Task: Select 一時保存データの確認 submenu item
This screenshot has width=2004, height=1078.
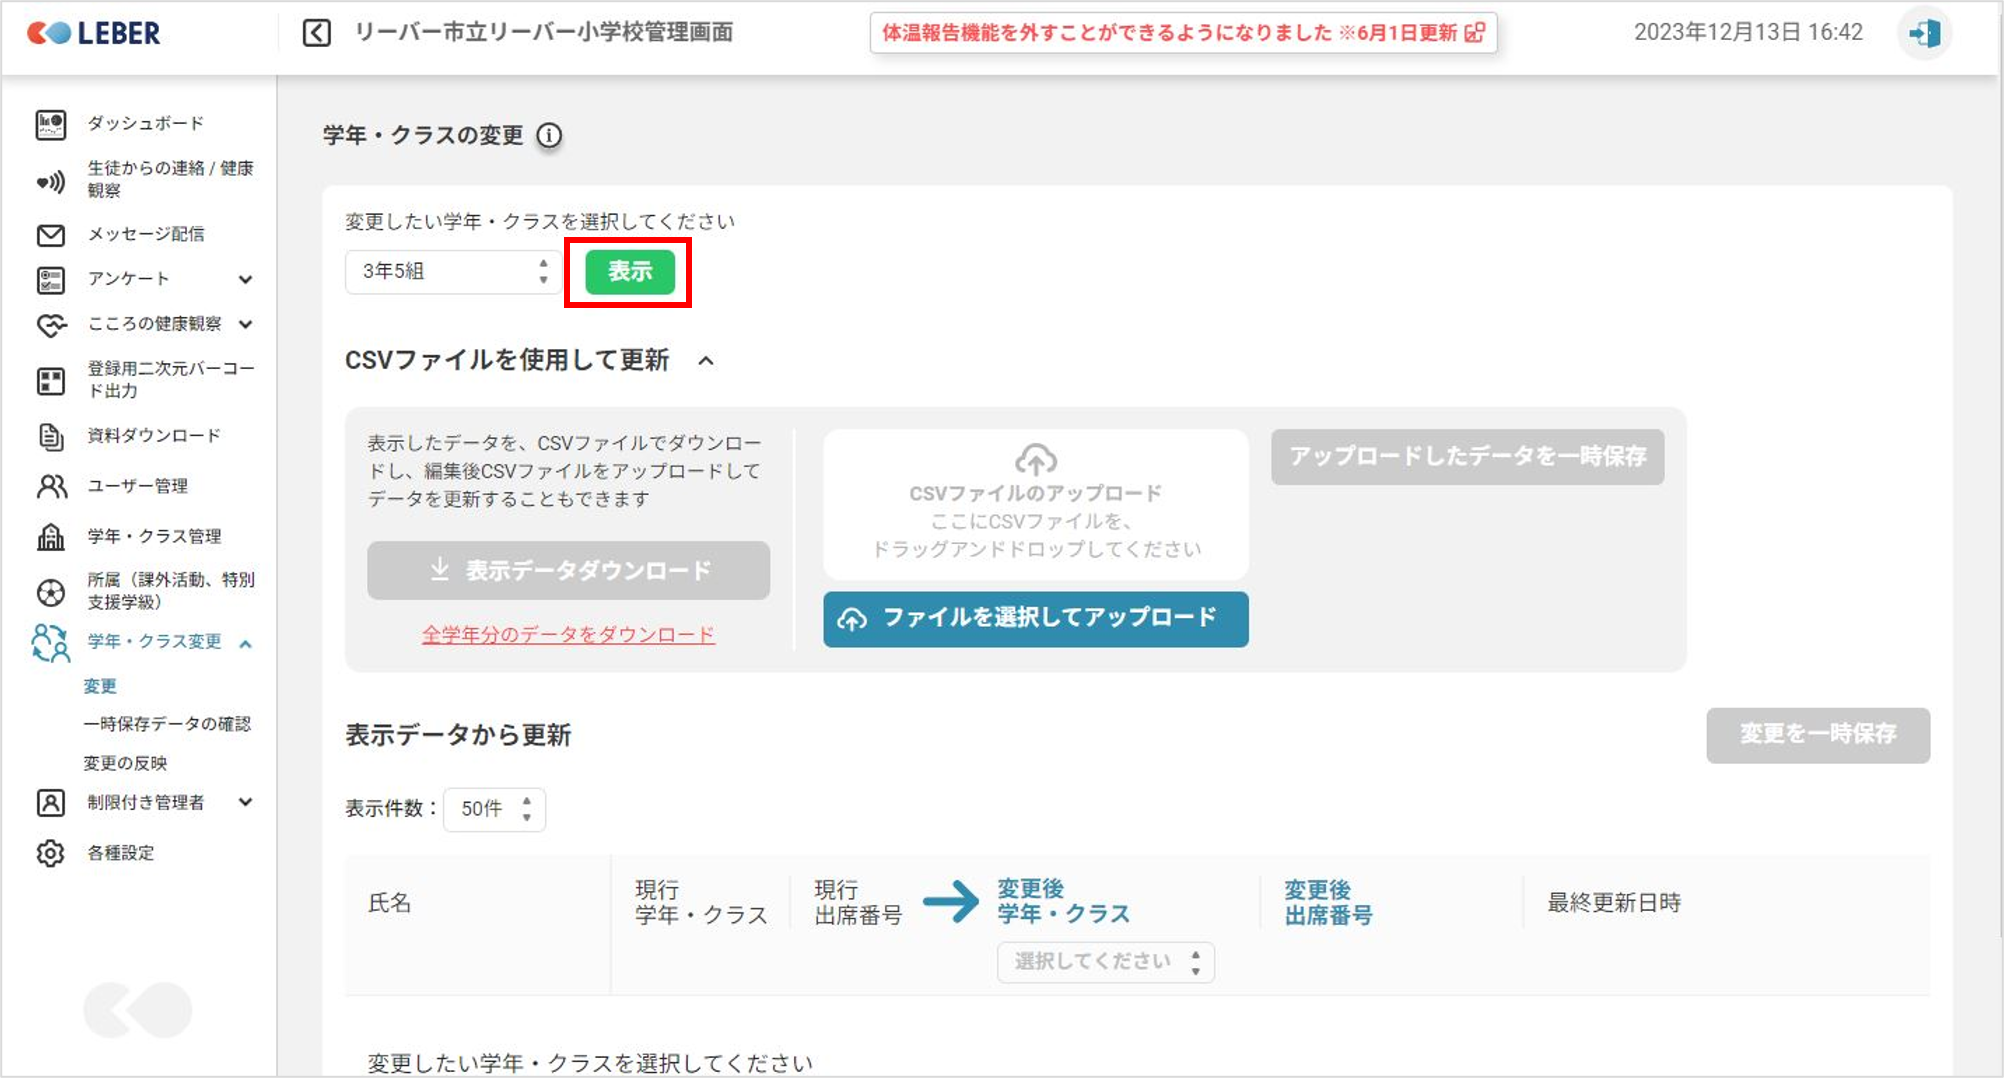Action: coord(167,724)
